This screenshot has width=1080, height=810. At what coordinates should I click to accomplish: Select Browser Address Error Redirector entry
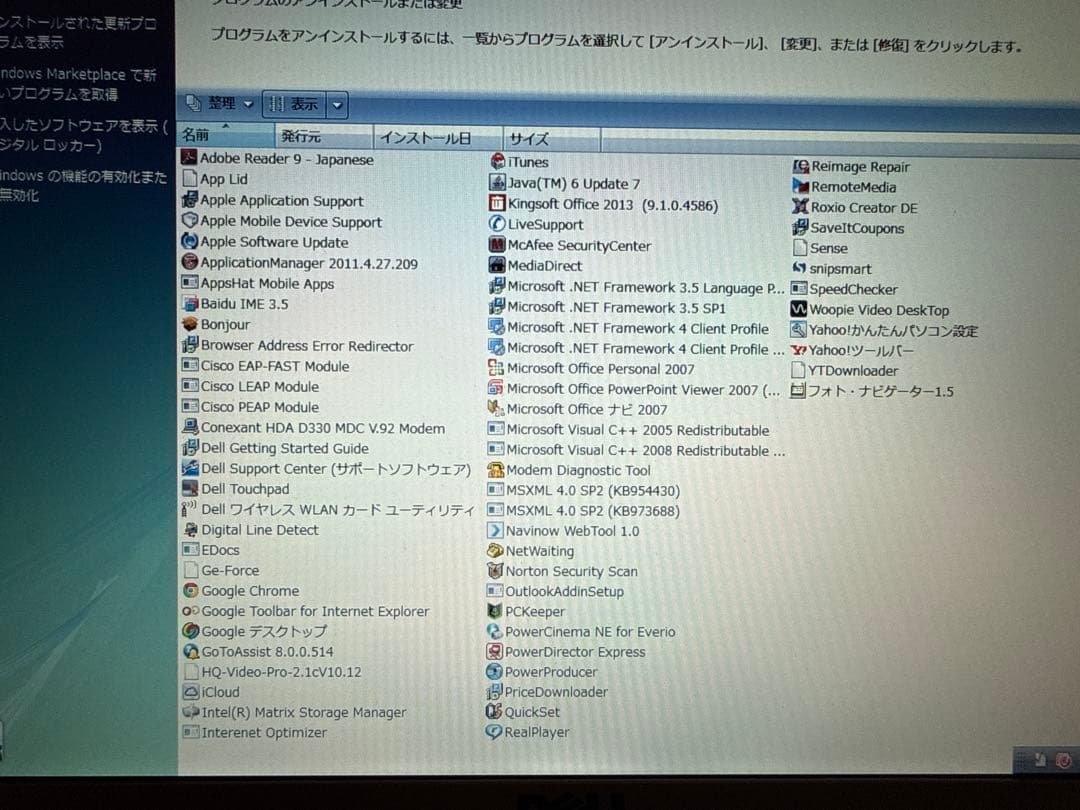[298, 345]
